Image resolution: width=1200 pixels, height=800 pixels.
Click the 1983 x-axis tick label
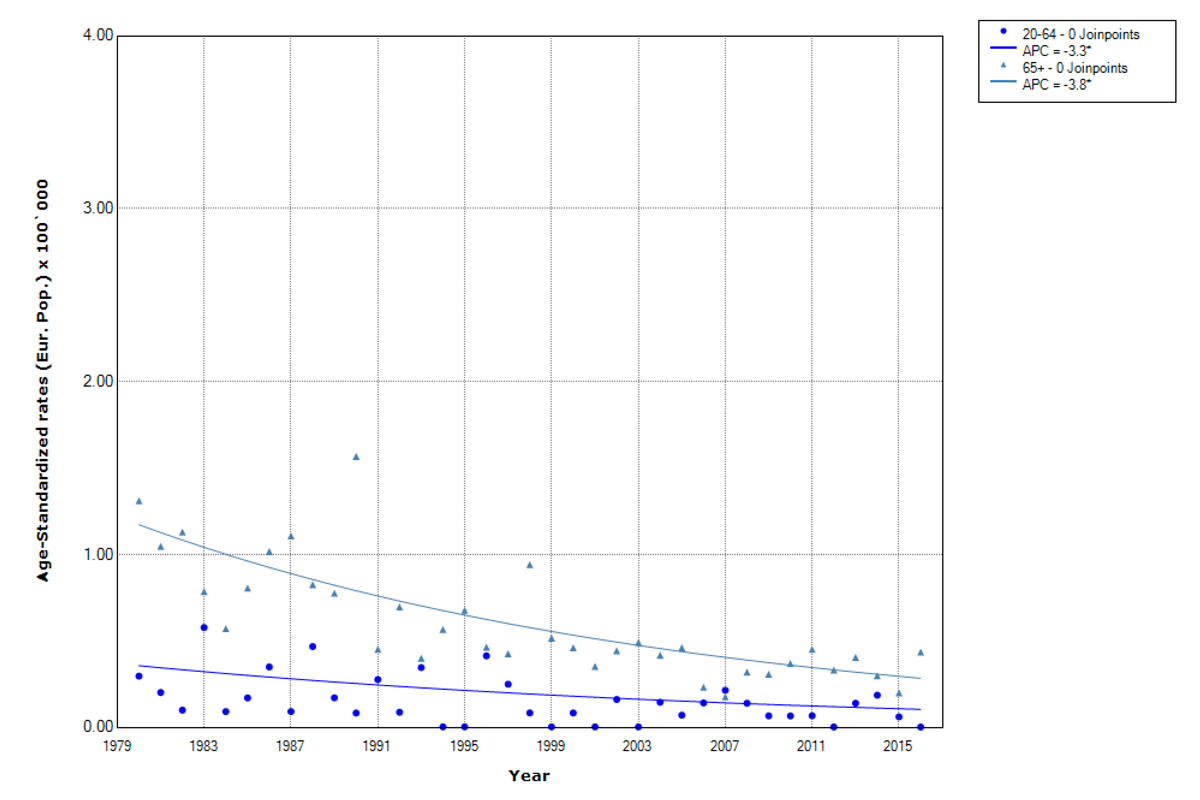(204, 746)
